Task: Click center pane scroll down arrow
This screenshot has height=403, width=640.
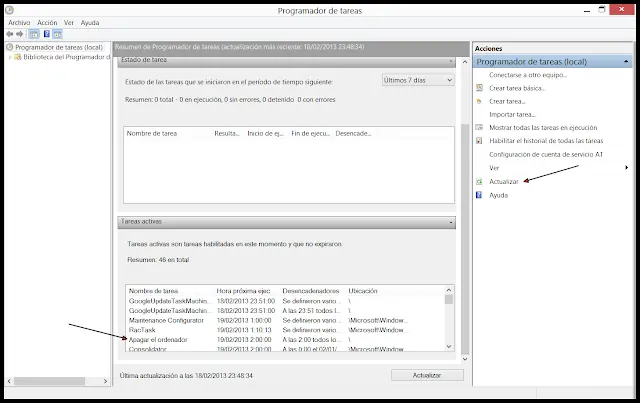Action: 465,359
